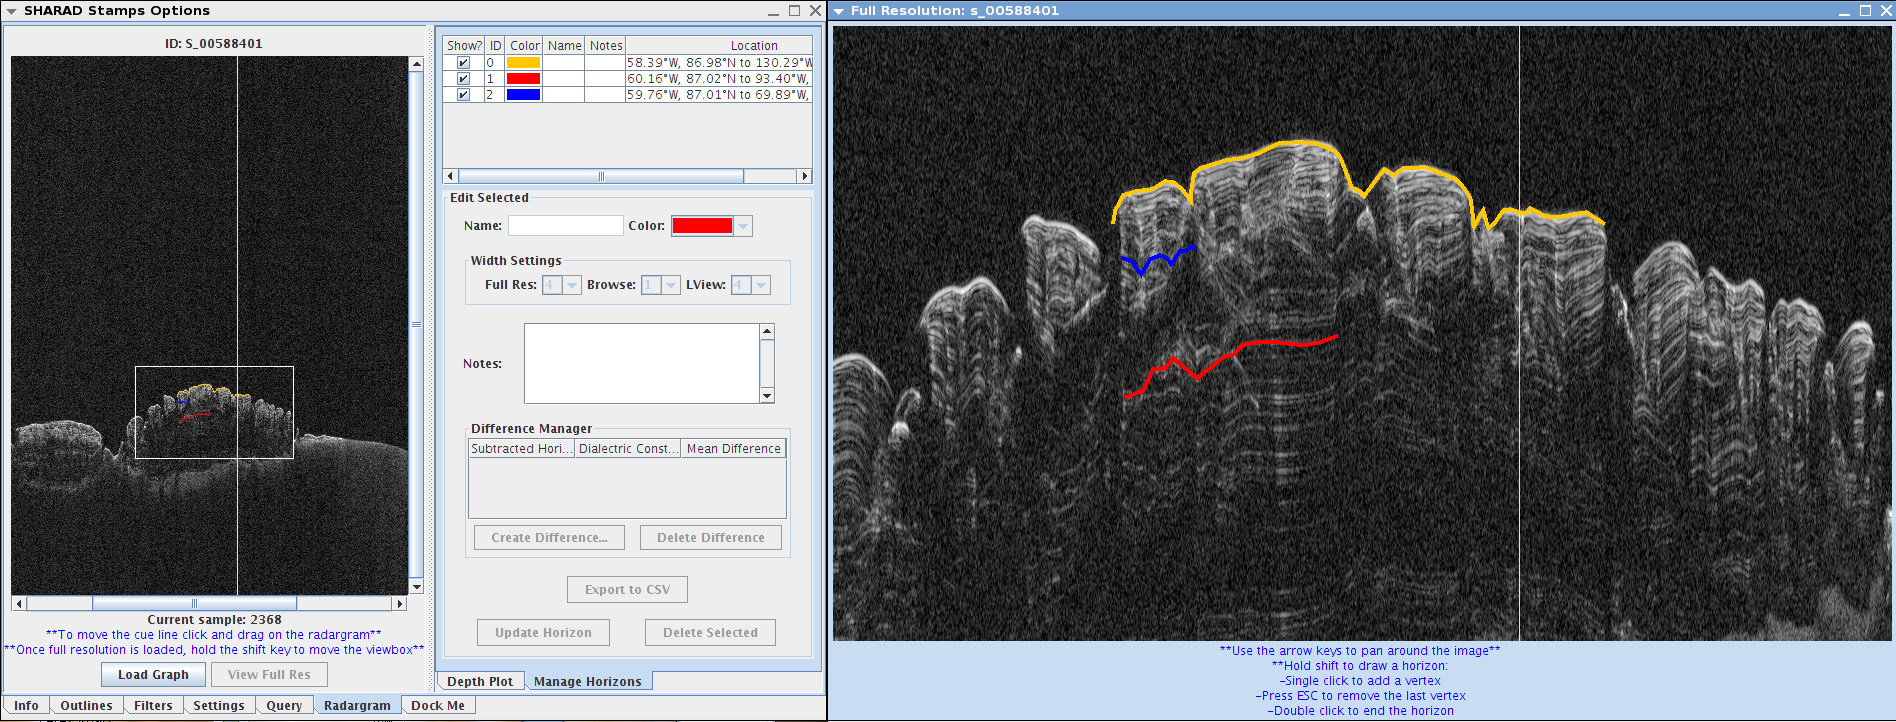
Task: Maximize the Full Resolution window
Action: pos(1865,11)
